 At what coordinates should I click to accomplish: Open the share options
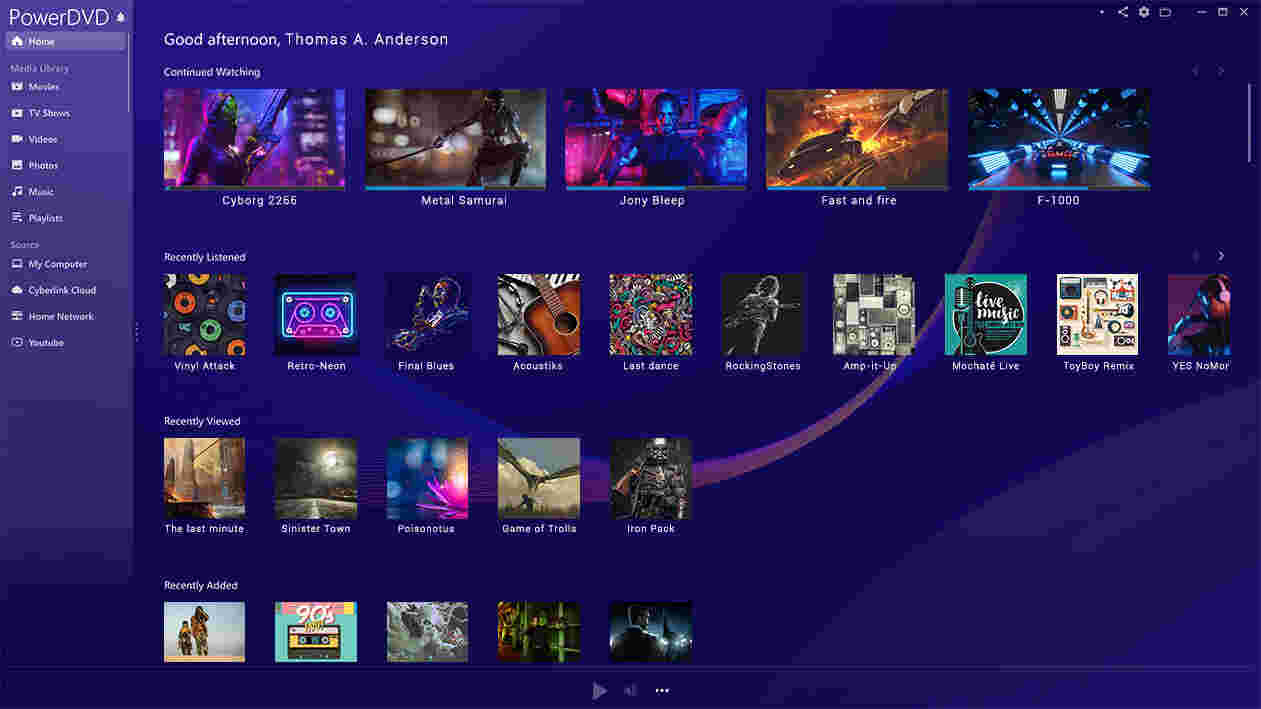pyautogui.click(x=1122, y=12)
